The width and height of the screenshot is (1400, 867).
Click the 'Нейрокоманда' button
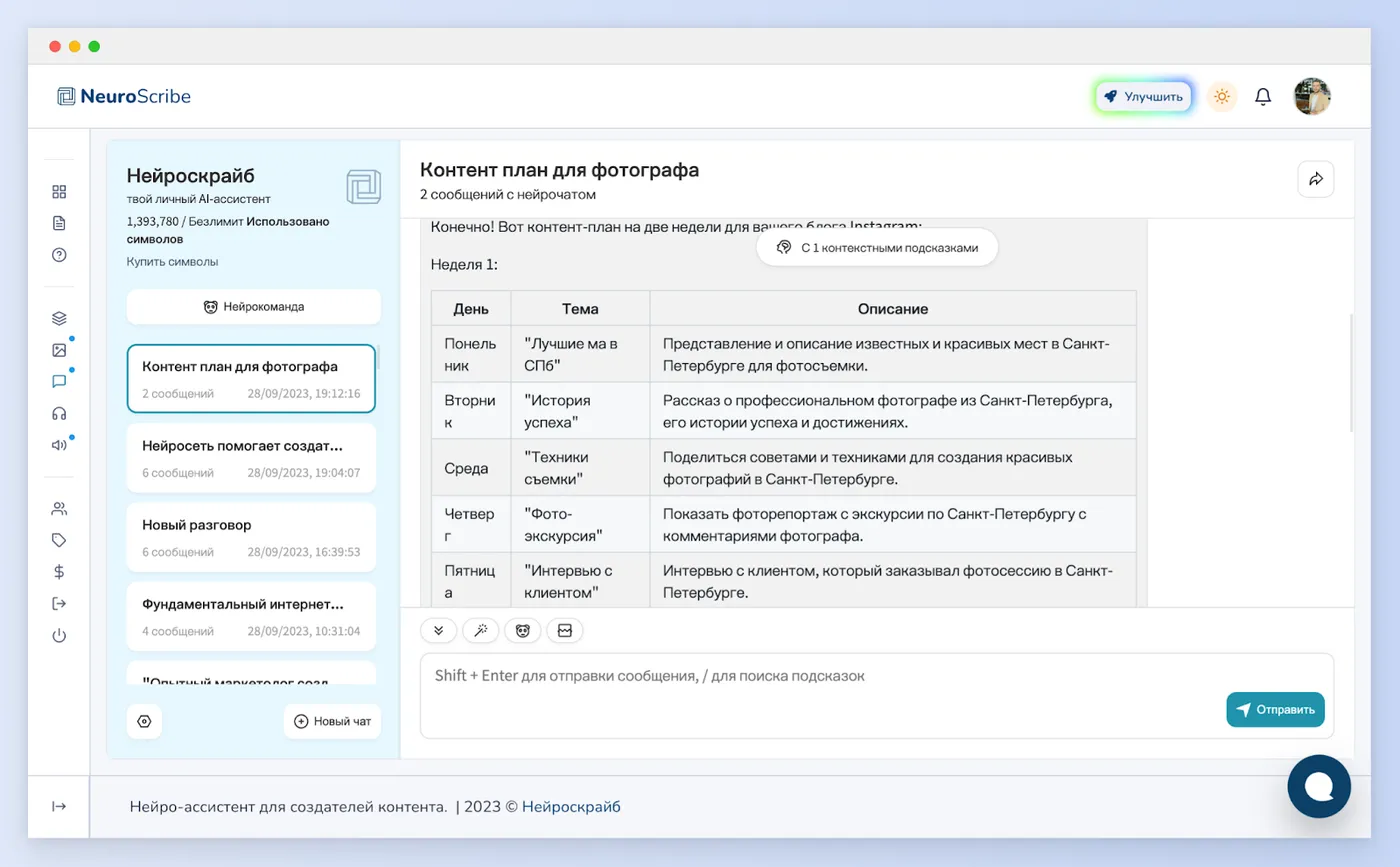(x=254, y=307)
